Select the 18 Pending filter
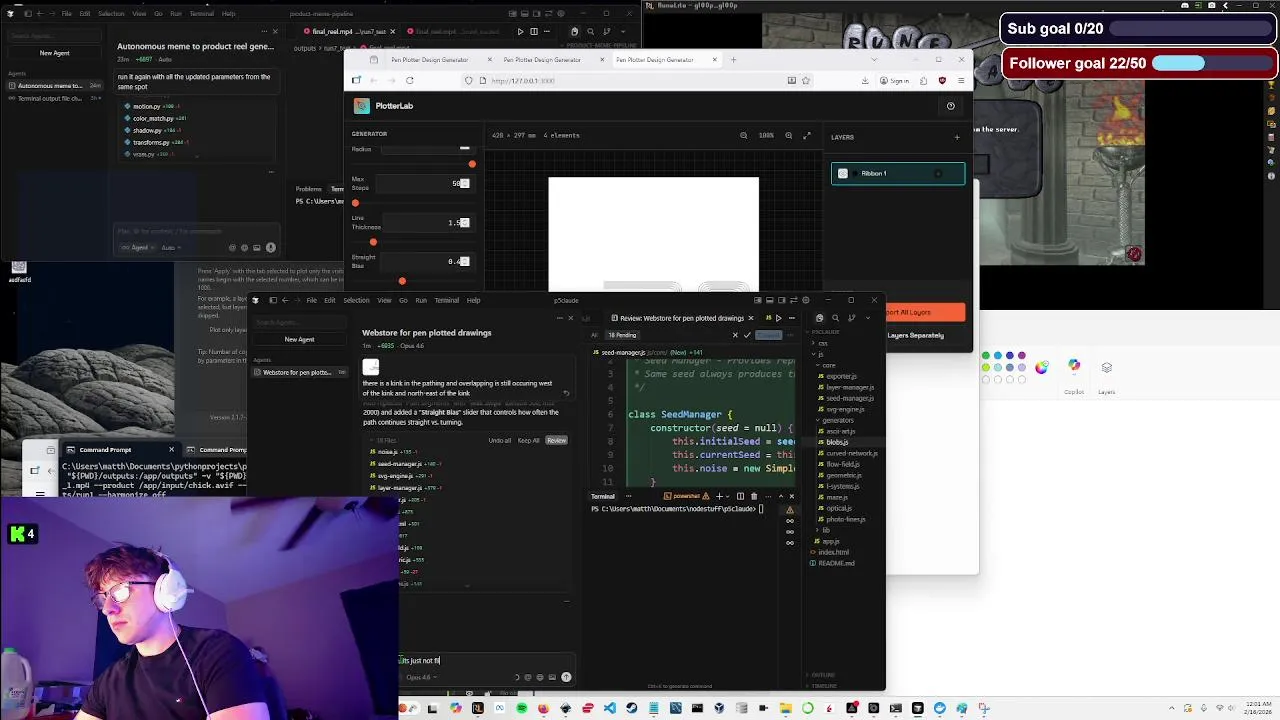 click(x=622, y=335)
